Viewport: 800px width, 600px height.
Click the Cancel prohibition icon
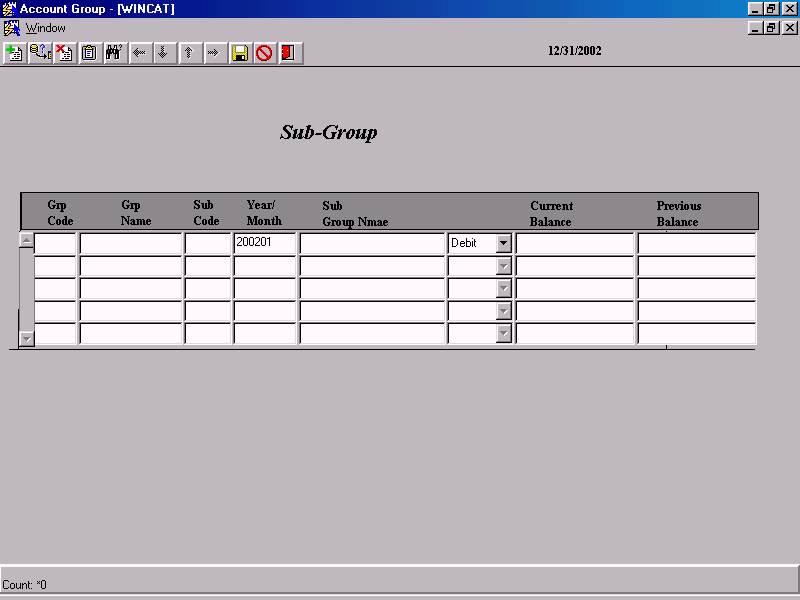point(265,53)
